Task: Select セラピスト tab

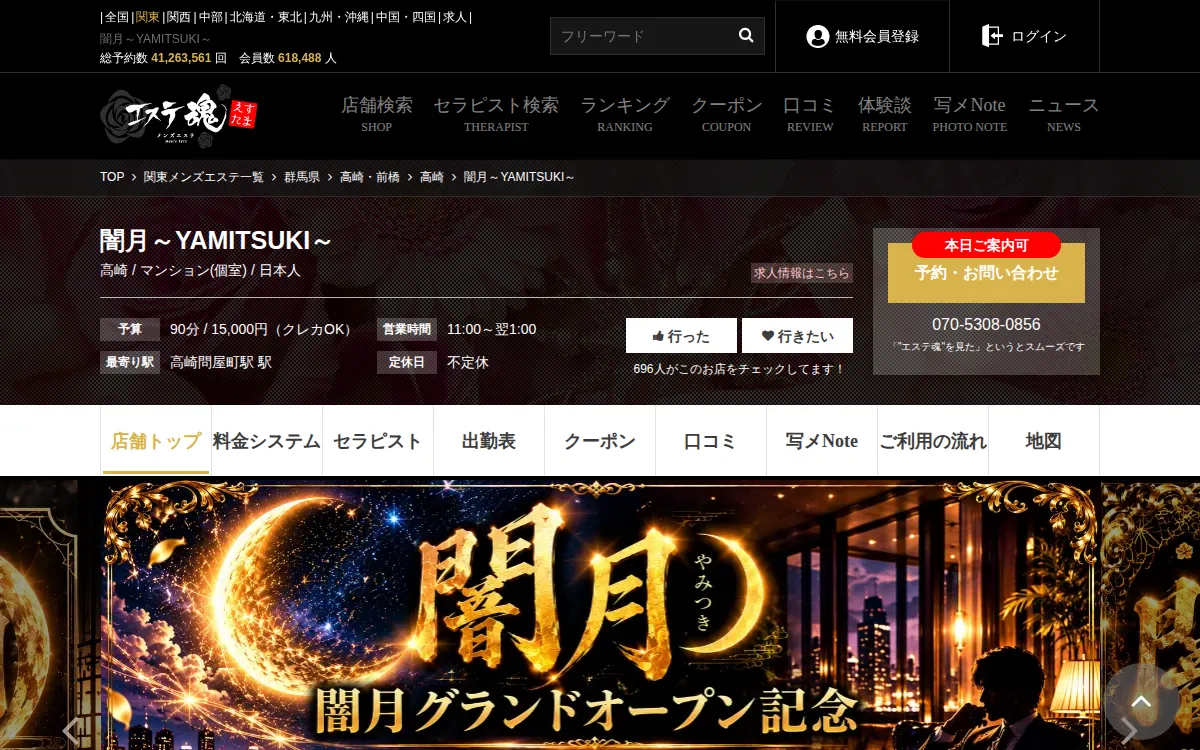Action: click(378, 441)
